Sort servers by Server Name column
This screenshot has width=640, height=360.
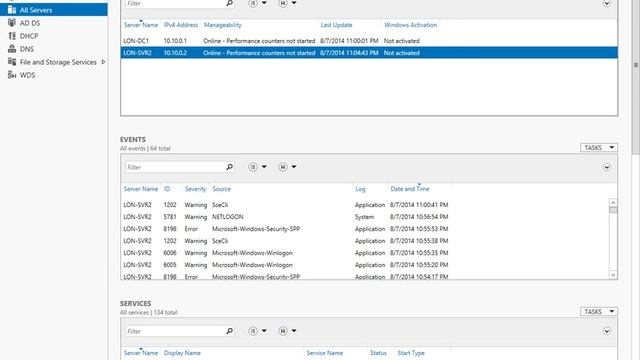tap(141, 25)
